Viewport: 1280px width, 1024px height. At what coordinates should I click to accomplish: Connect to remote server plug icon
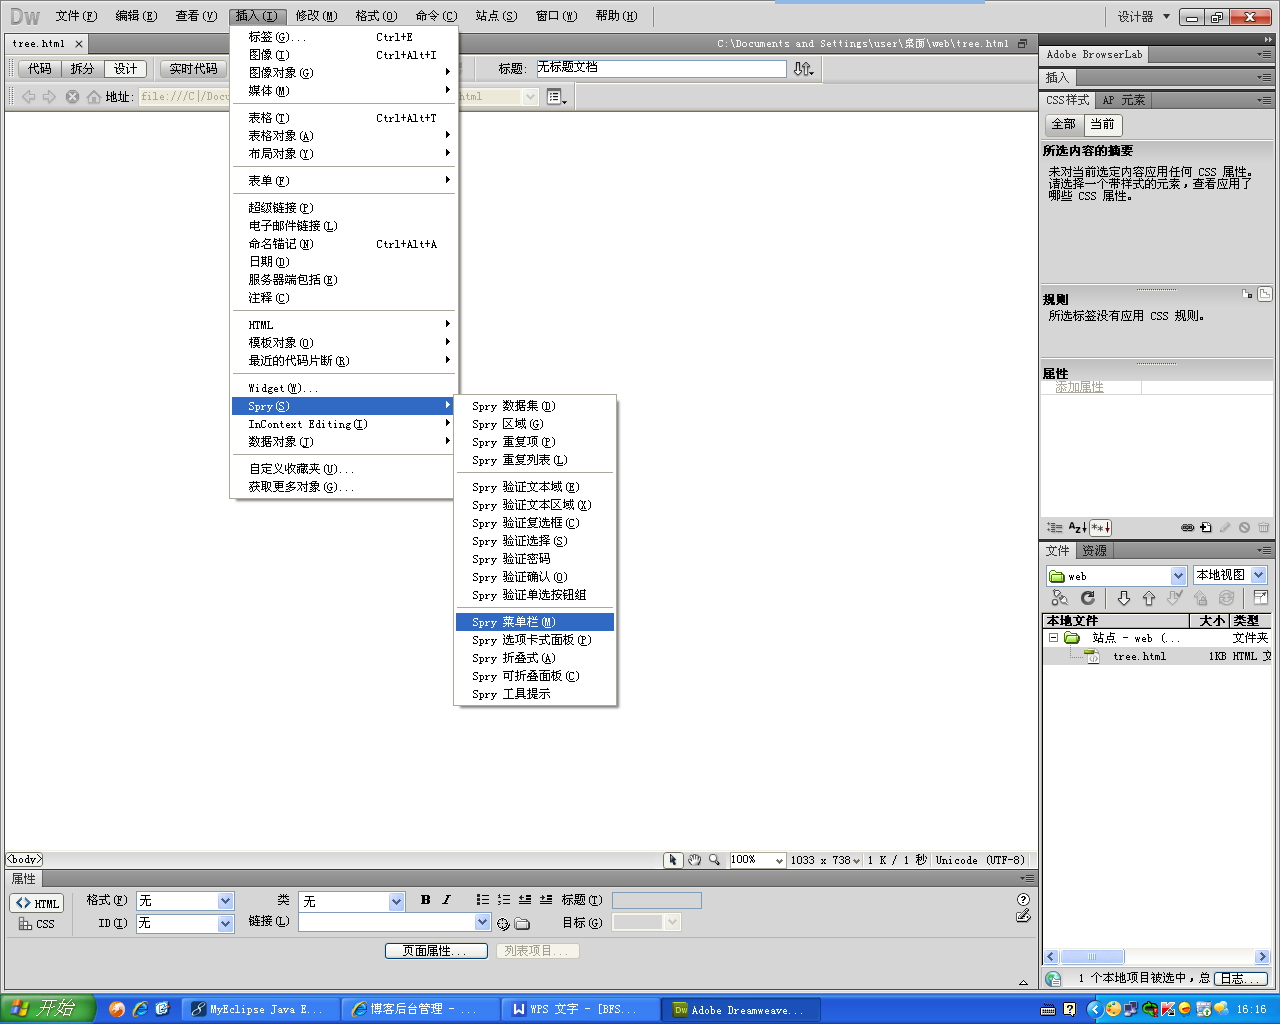(x=1060, y=598)
